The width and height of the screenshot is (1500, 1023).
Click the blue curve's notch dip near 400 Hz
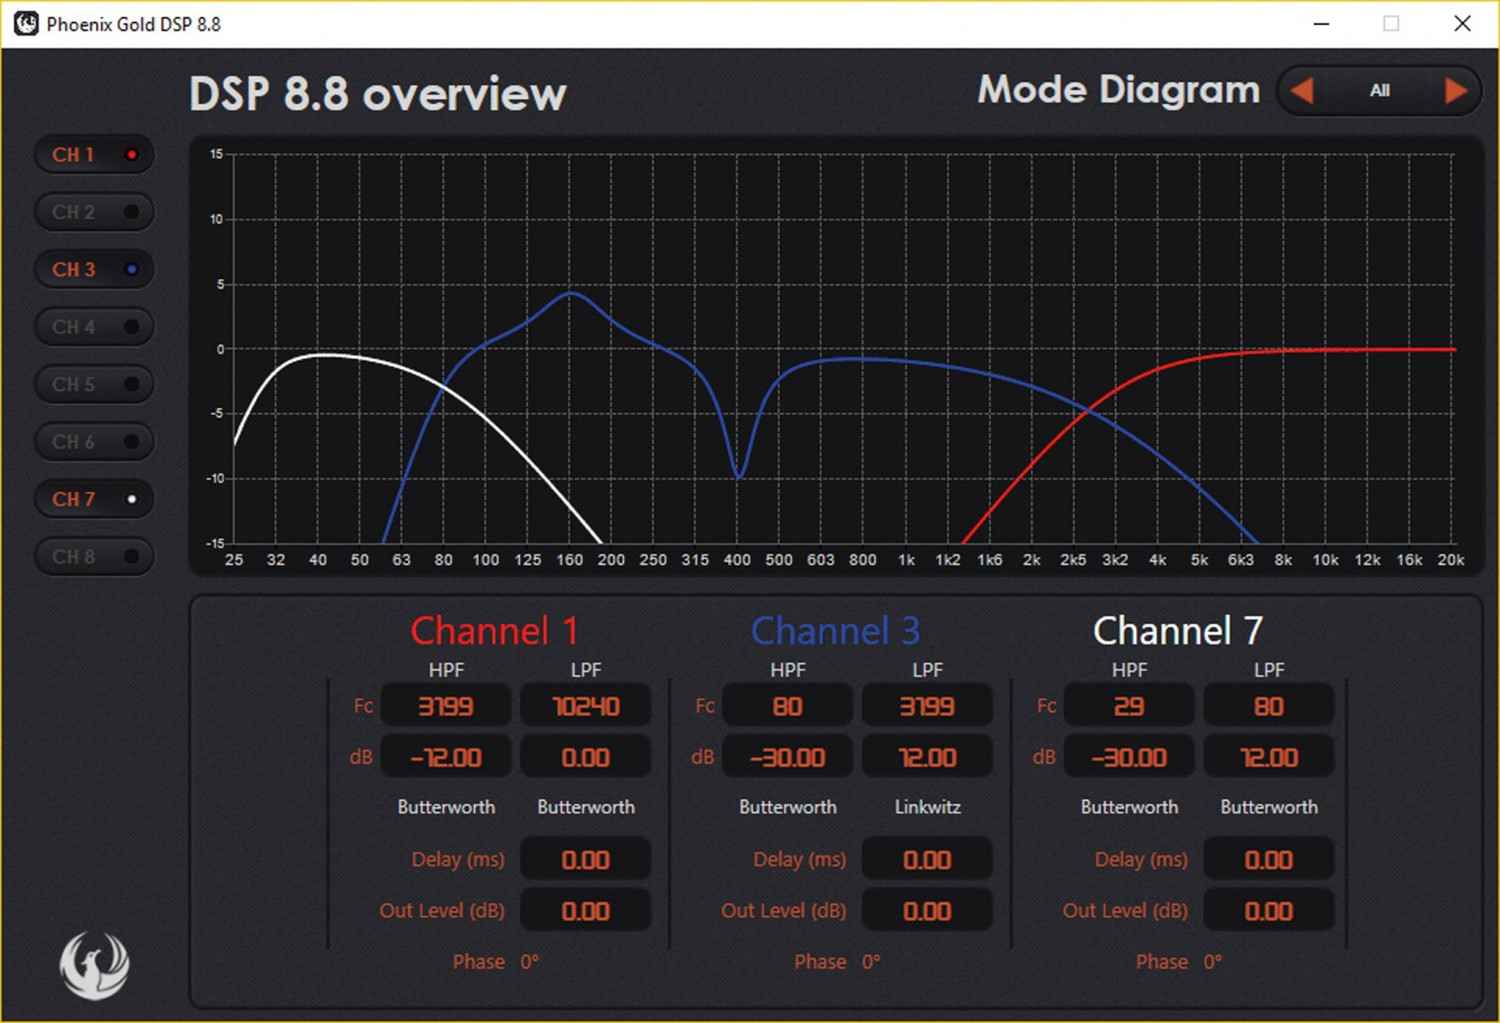pos(739,476)
